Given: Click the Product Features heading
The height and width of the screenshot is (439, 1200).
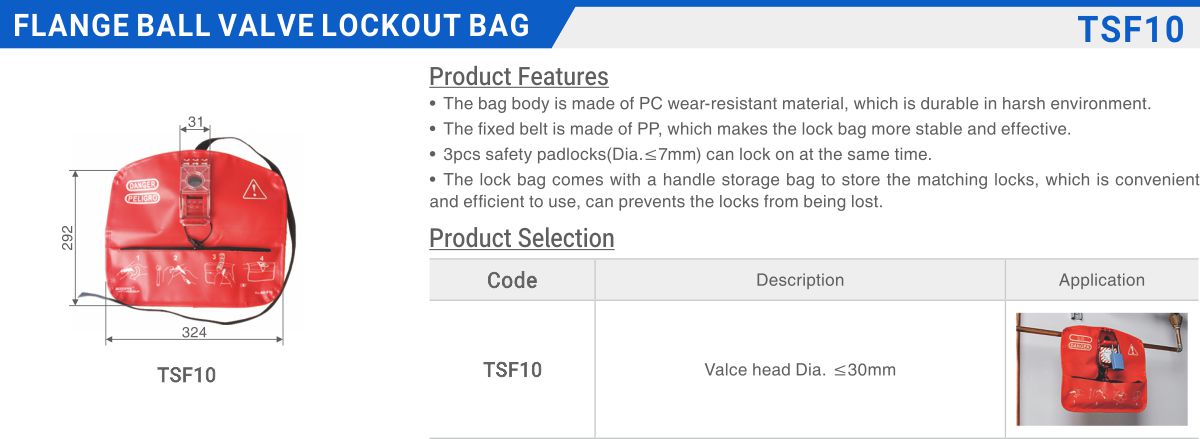Looking at the screenshot, I should pos(518,76).
